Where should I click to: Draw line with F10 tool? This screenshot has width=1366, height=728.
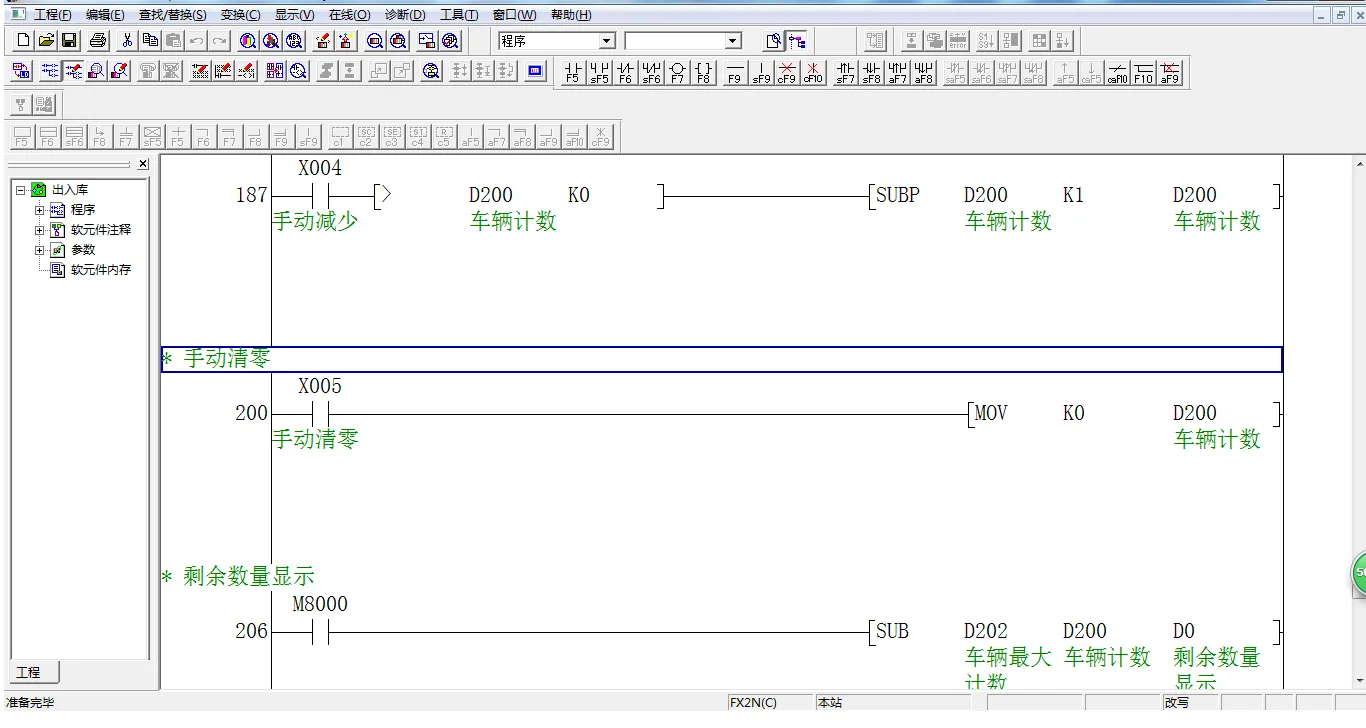tap(1143, 73)
